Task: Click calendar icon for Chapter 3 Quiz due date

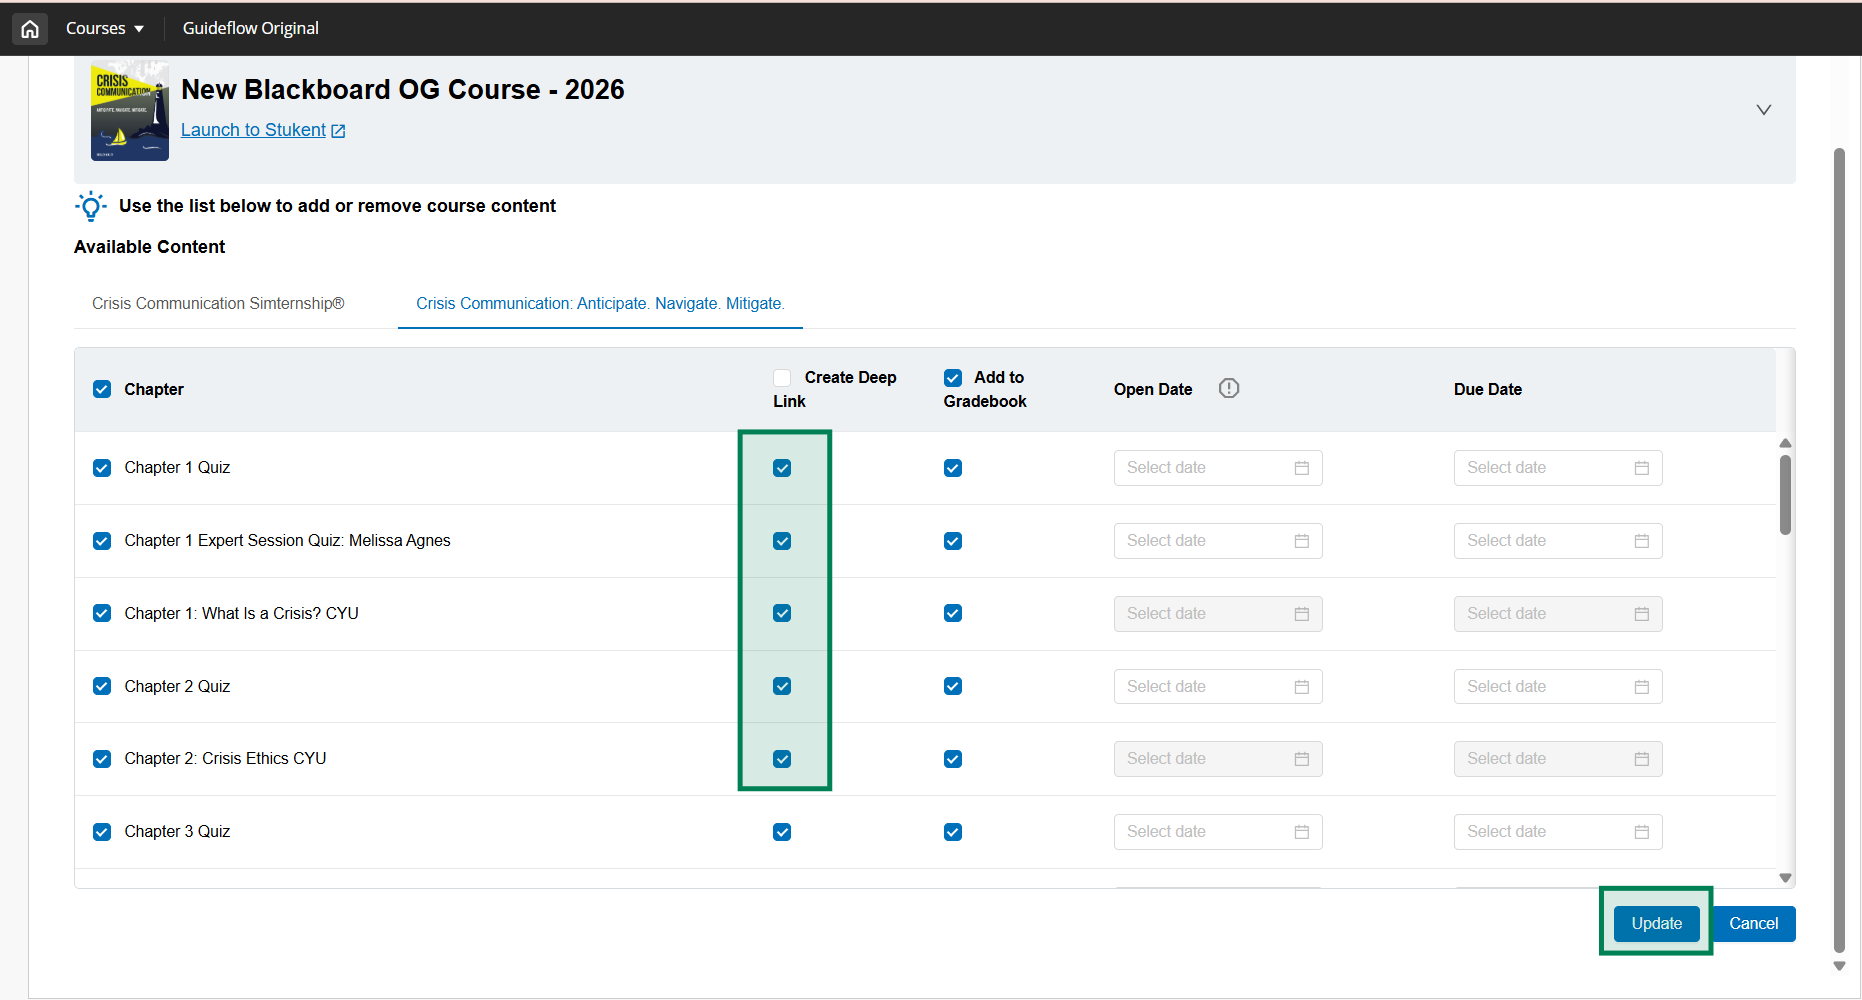Action: (x=1641, y=832)
